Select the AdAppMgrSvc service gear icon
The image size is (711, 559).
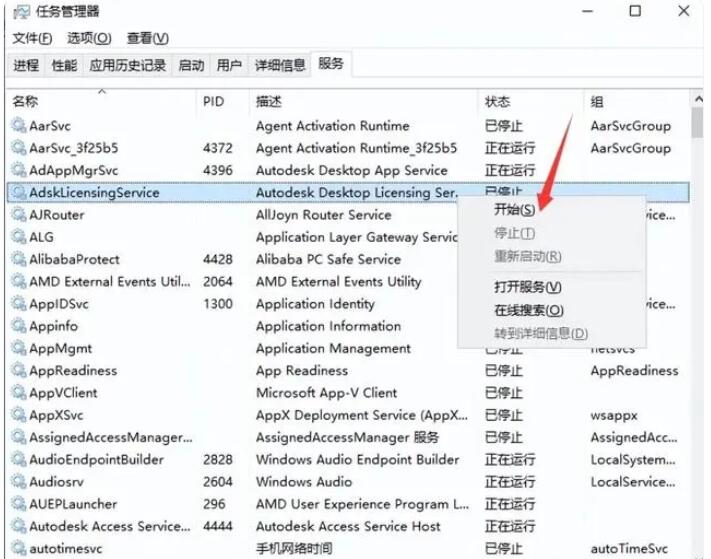pyautogui.click(x=19, y=170)
